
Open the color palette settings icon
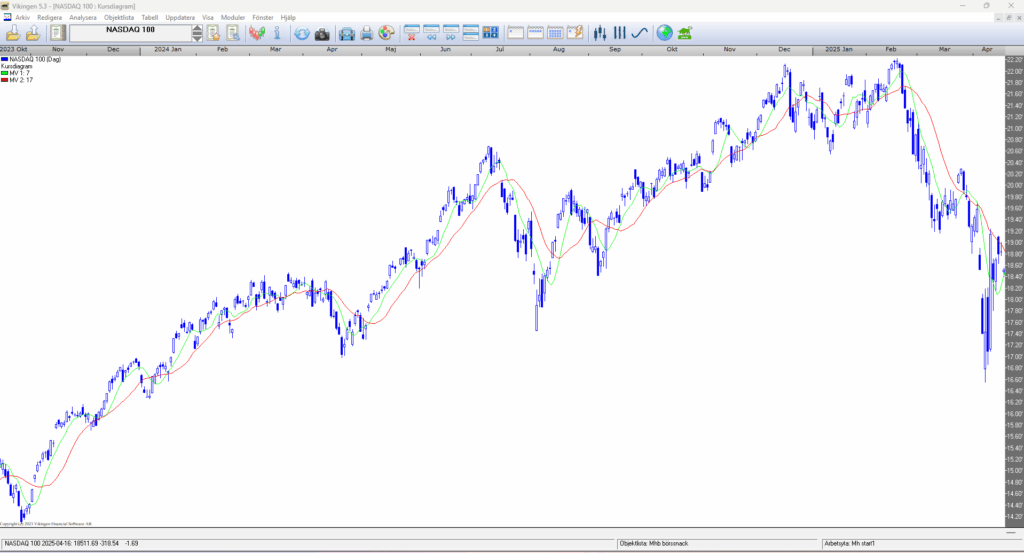(386, 33)
